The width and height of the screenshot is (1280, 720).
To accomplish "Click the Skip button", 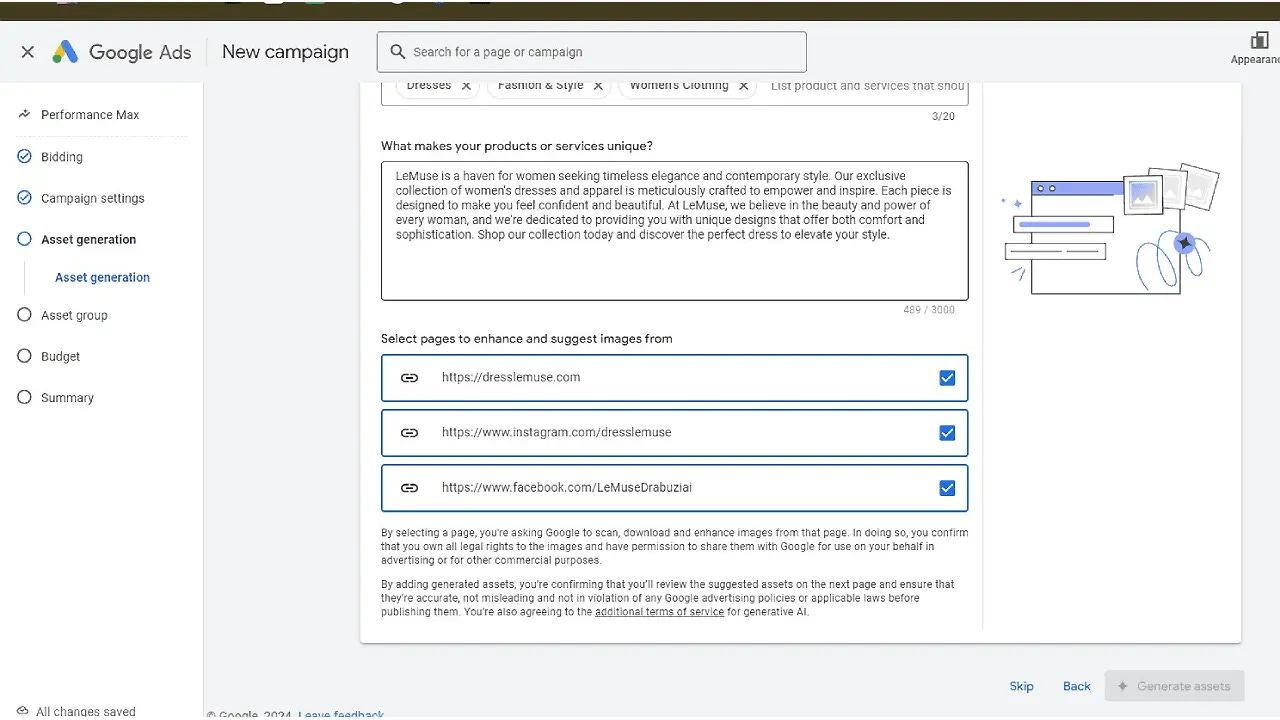I will click(x=1021, y=686).
